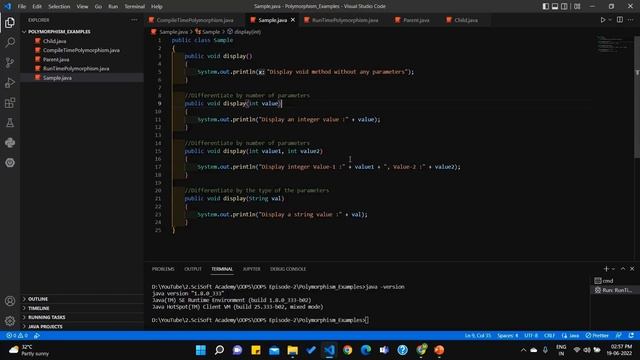Open RunTimePolymorphism.java in Explorer tree
The height and width of the screenshot is (360, 640).
(76, 69)
